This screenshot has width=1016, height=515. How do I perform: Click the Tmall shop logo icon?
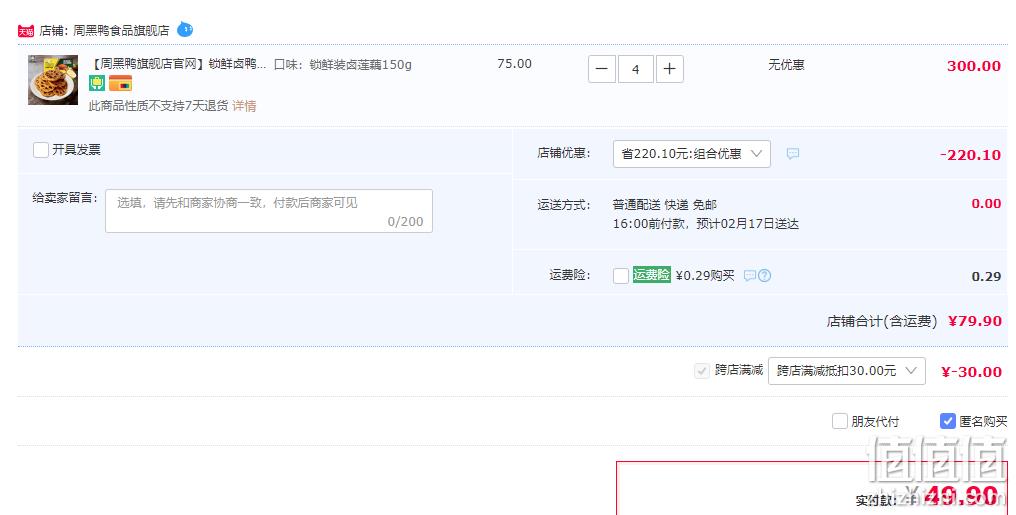tap(26, 31)
